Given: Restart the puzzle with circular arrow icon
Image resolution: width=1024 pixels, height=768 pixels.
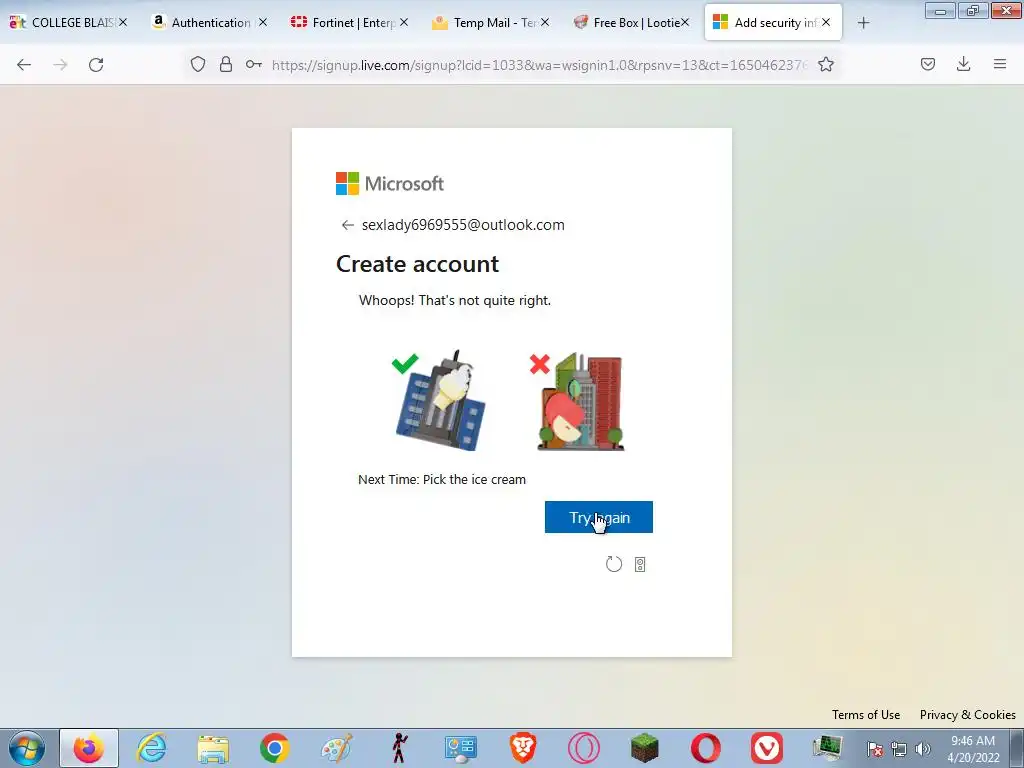Looking at the screenshot, I should (614, 564).
